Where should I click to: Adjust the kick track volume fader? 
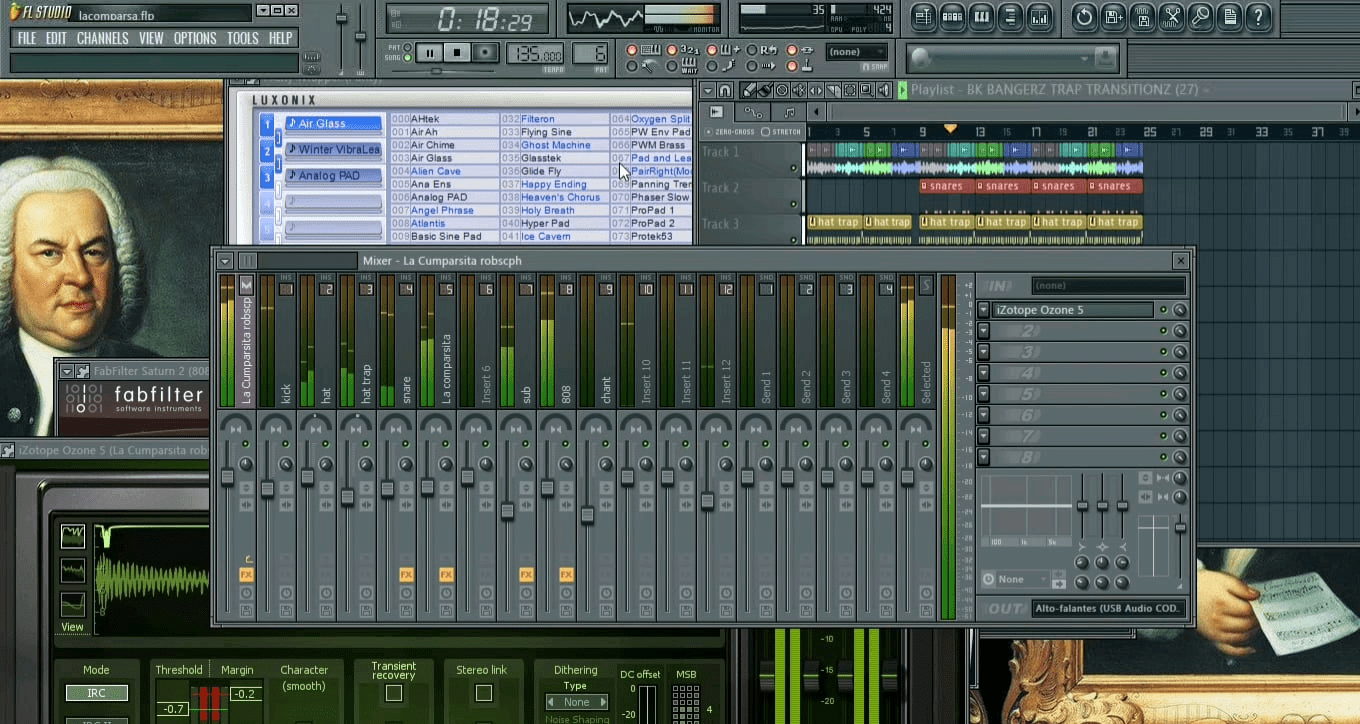point(267,488)
